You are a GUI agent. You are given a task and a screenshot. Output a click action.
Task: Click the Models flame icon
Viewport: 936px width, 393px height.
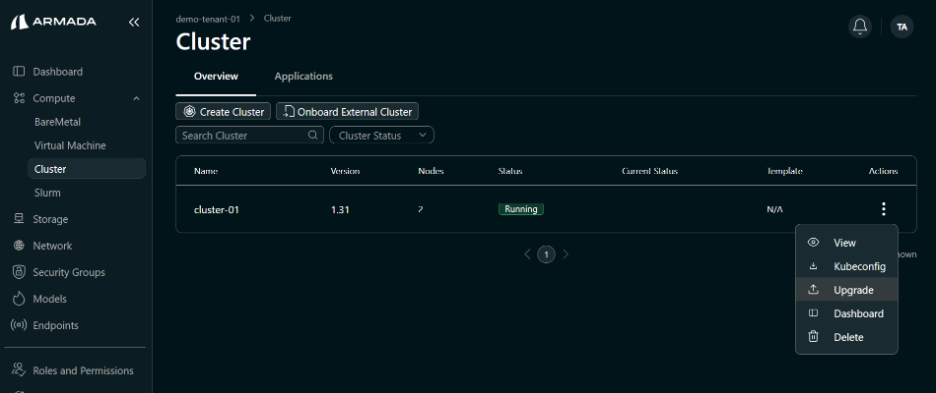coord(19,299)
